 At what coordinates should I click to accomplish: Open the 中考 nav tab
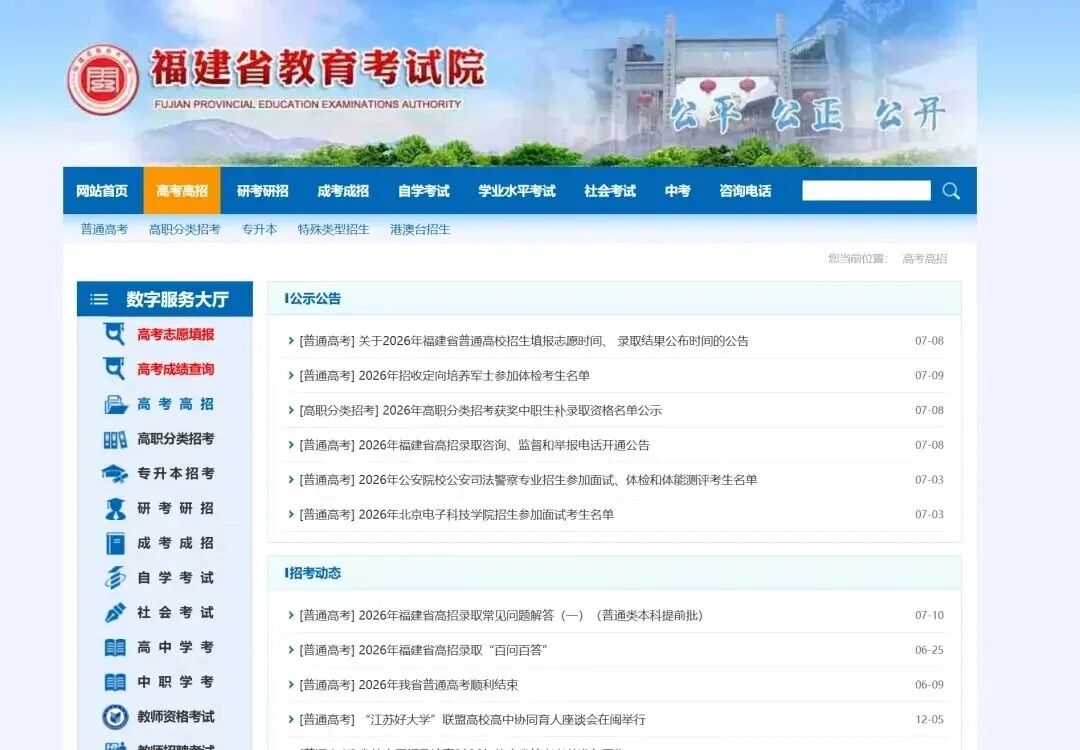(678, 191)
